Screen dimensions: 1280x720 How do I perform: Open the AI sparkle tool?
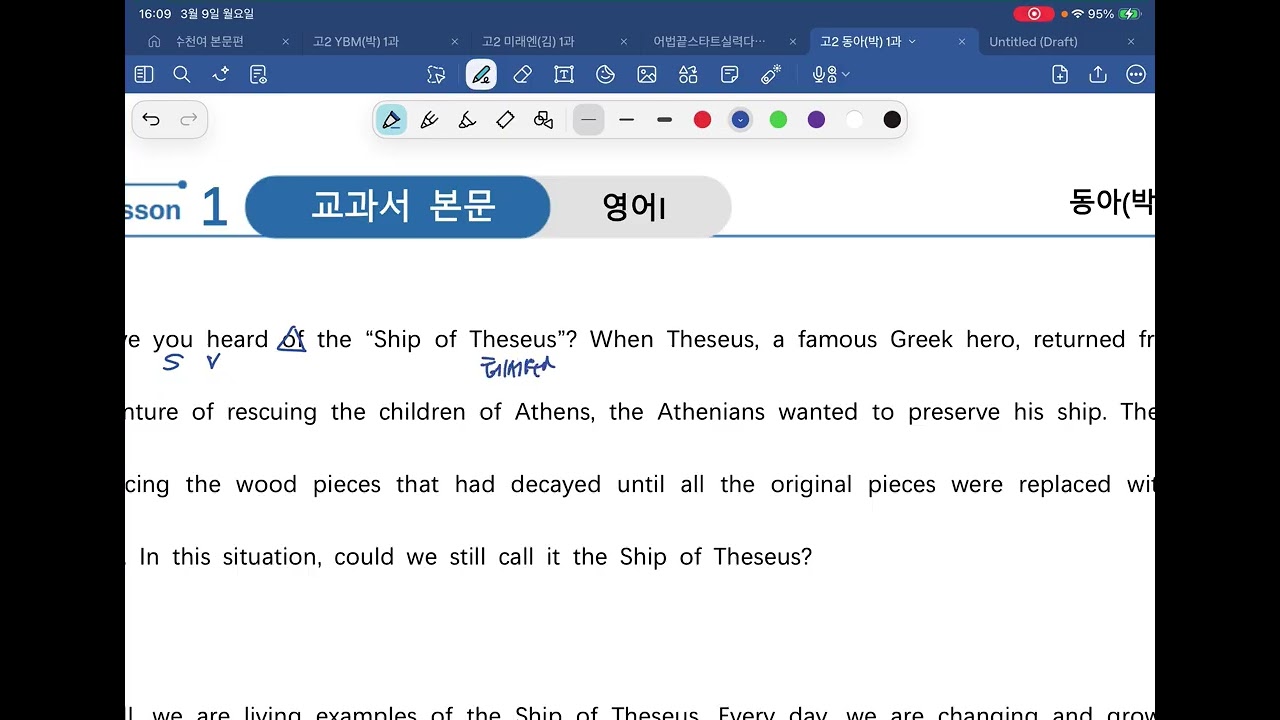[x=221, y=74]
